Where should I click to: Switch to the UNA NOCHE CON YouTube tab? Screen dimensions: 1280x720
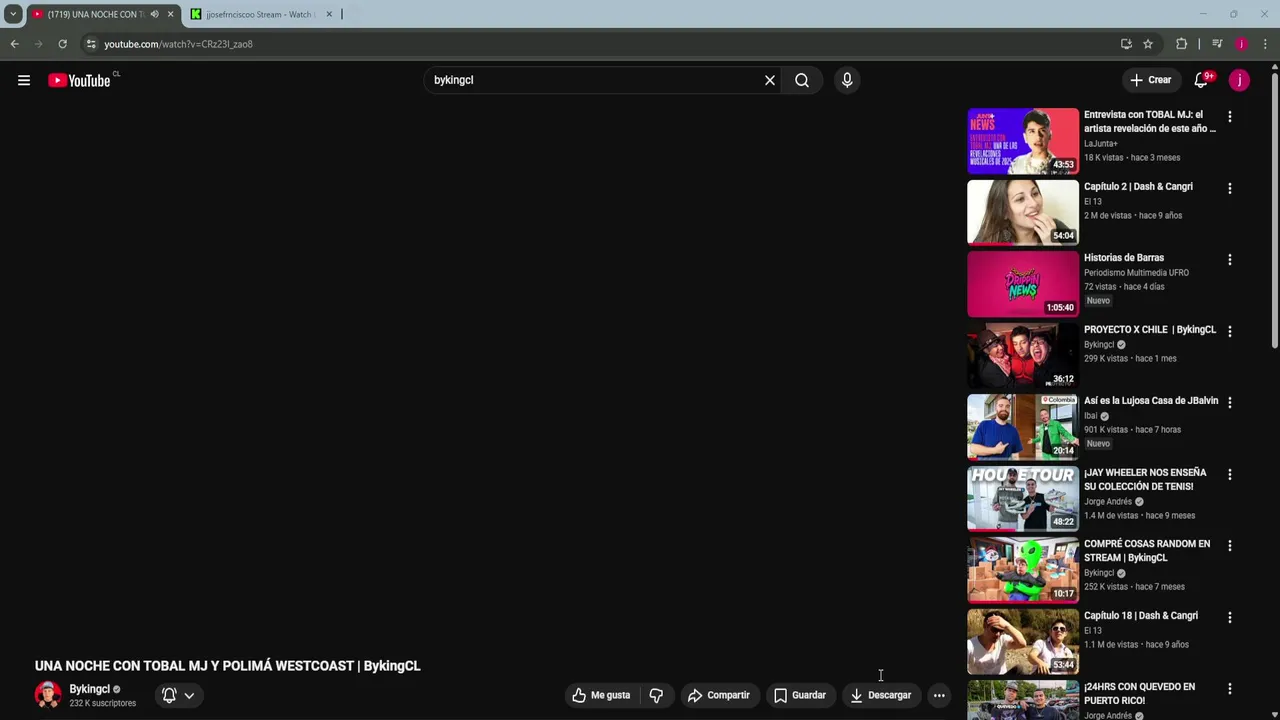coord(95,14)
